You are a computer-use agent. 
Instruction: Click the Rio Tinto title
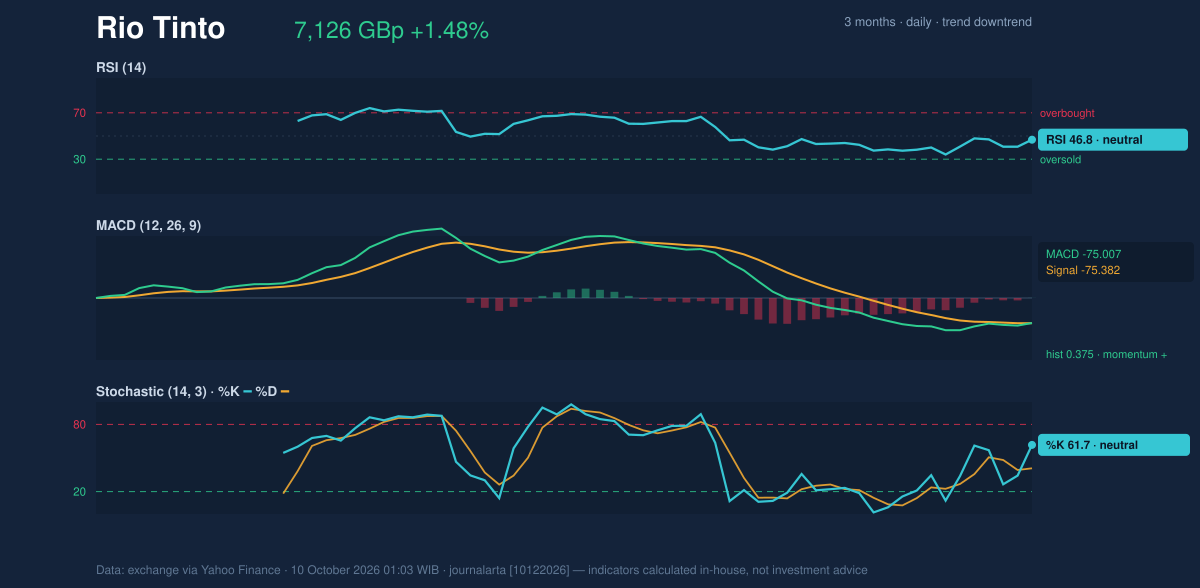pyautogui.click(x=160, y=29)
